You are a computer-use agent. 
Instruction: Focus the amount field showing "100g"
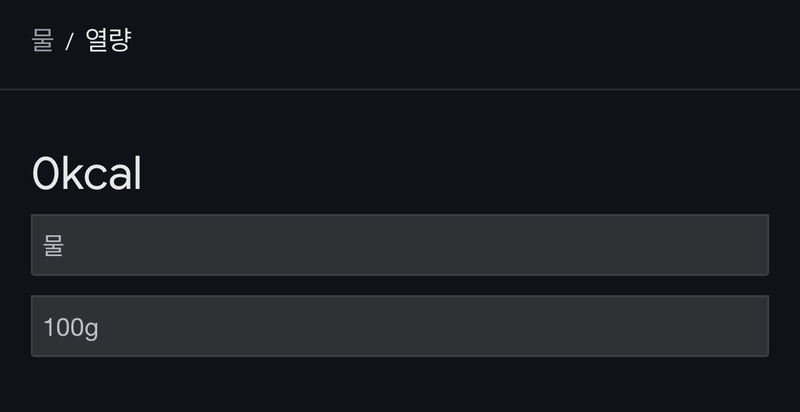[x=400, y=326]
